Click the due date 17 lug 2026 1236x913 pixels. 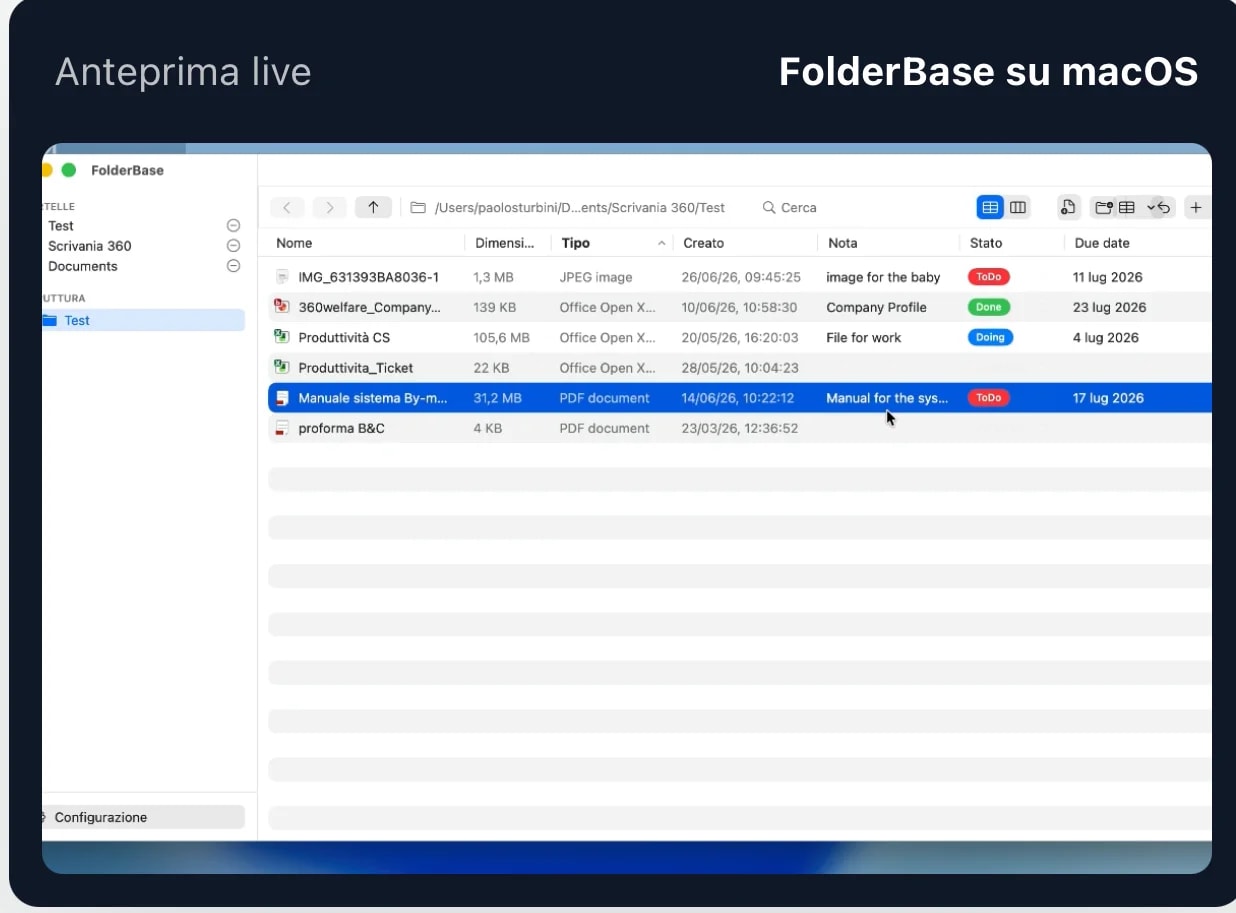pyautogui.click(x=1108, y=398)
